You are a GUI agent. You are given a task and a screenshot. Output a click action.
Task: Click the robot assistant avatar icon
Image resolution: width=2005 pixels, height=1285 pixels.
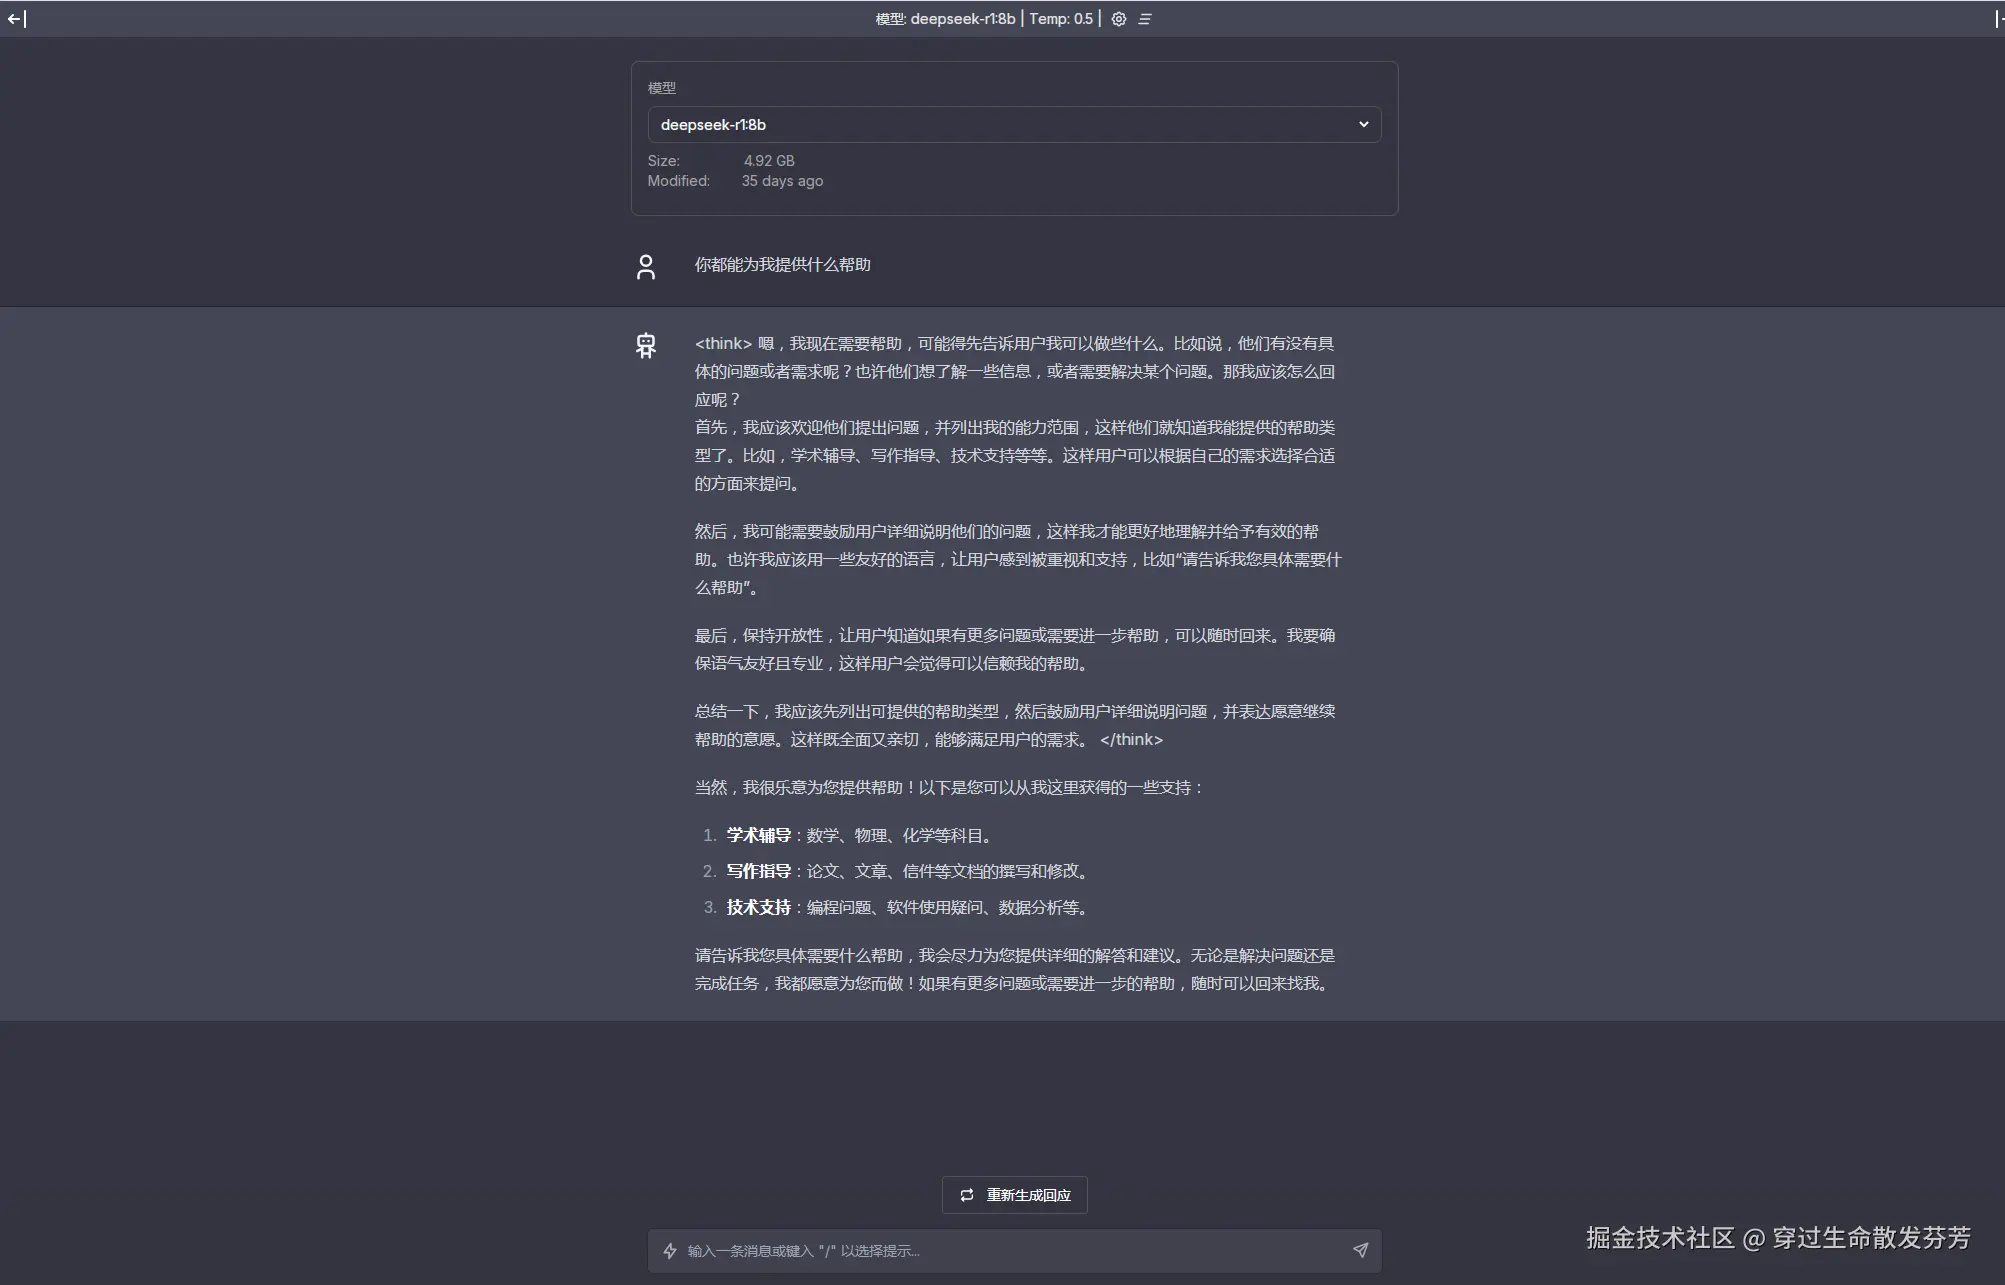tap(646, 346)
